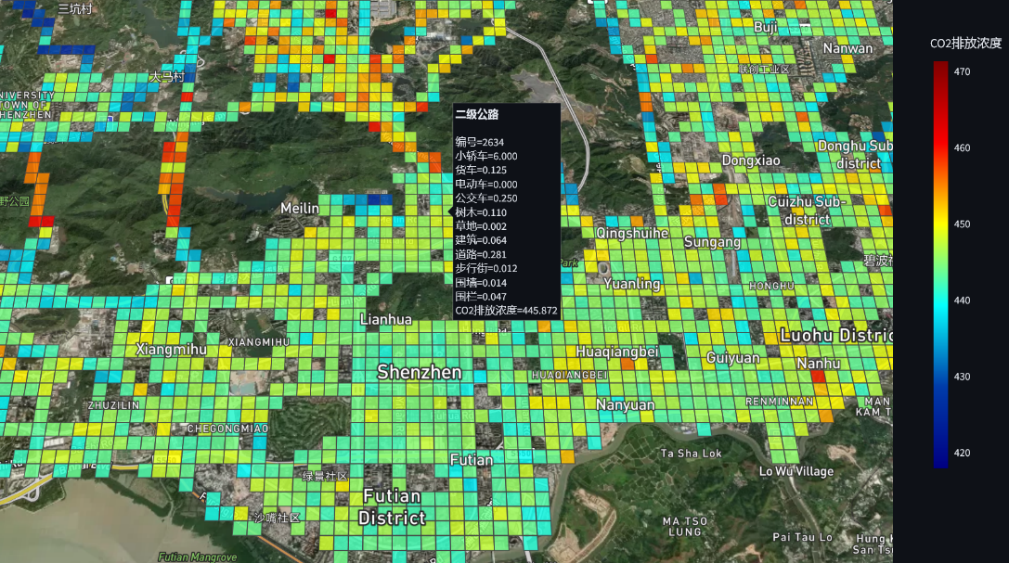Click the Meilin place label
1009x563 pixels.
click(x=299, y=207)
